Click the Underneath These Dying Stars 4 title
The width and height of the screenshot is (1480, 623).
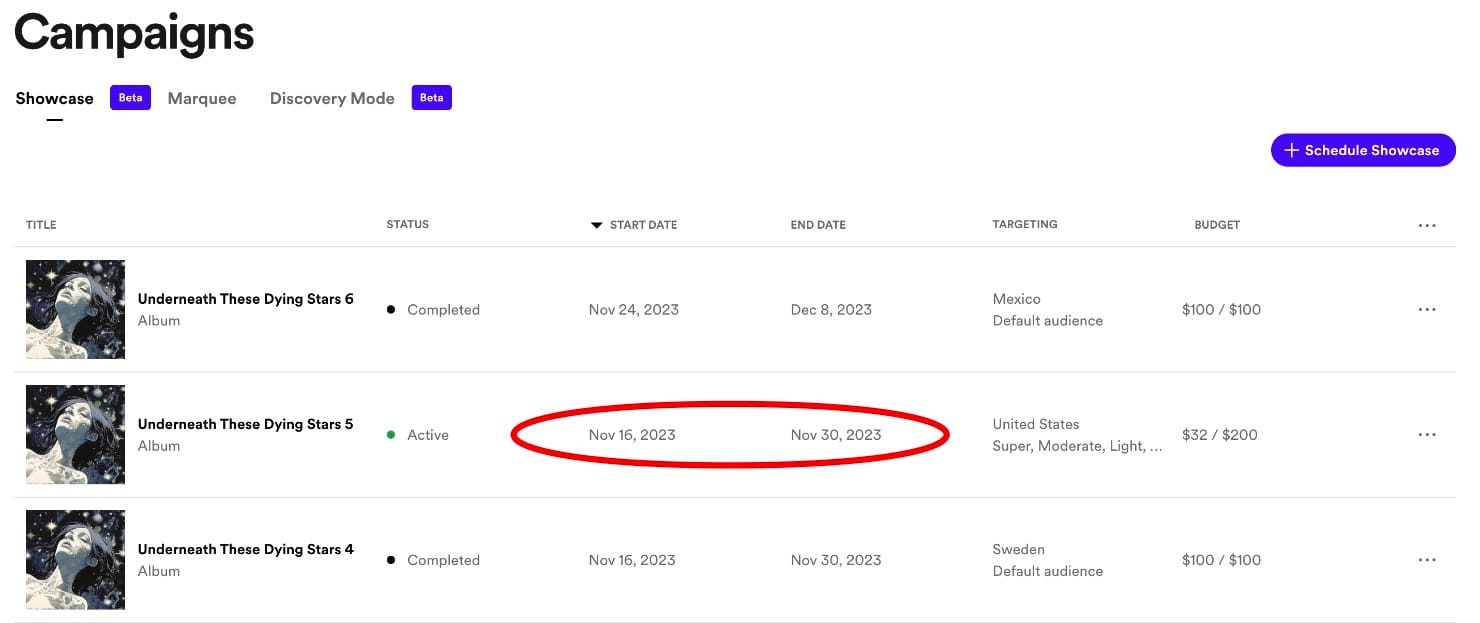pos(245,549)
